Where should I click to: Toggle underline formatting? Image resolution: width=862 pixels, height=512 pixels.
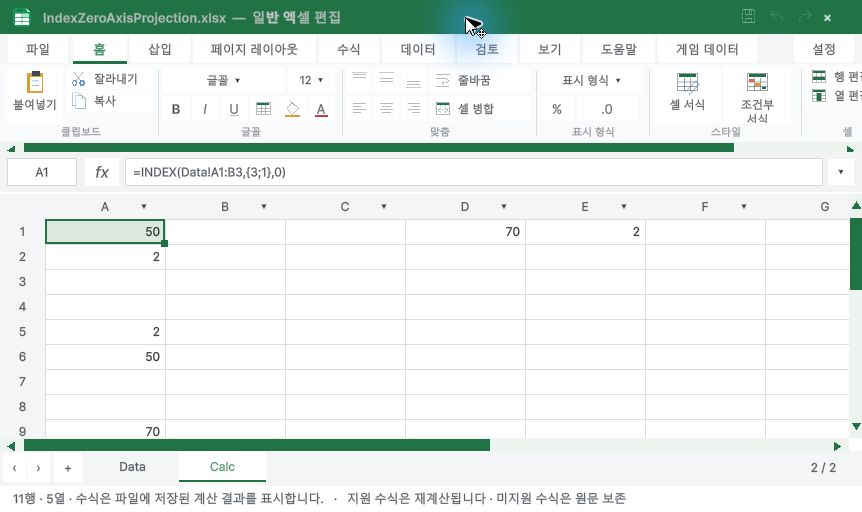[234, 109]
